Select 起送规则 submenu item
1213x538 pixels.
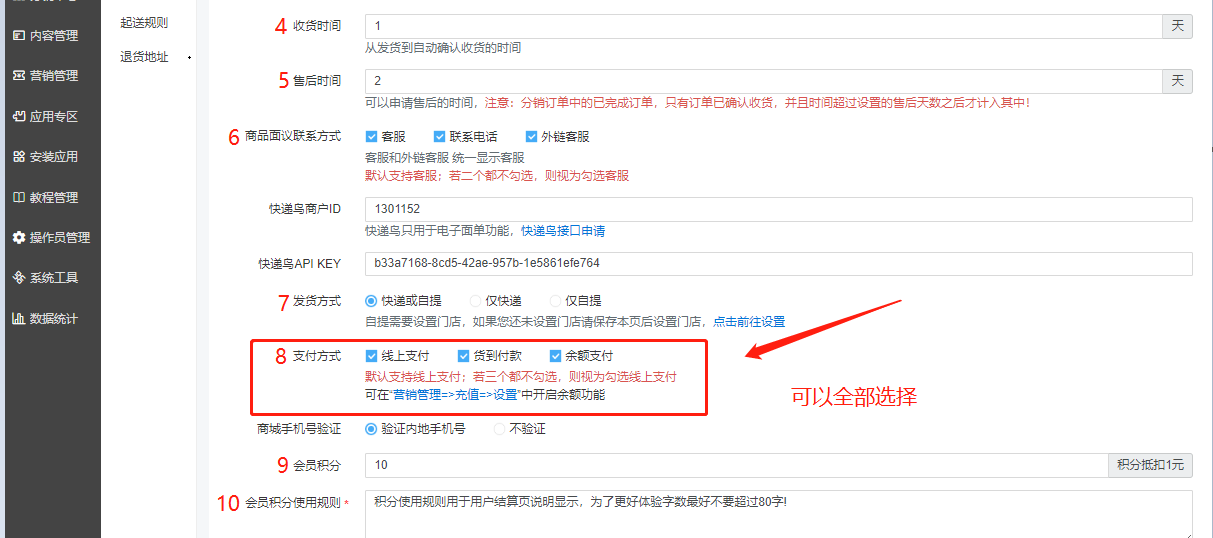[x=144, y=22]
